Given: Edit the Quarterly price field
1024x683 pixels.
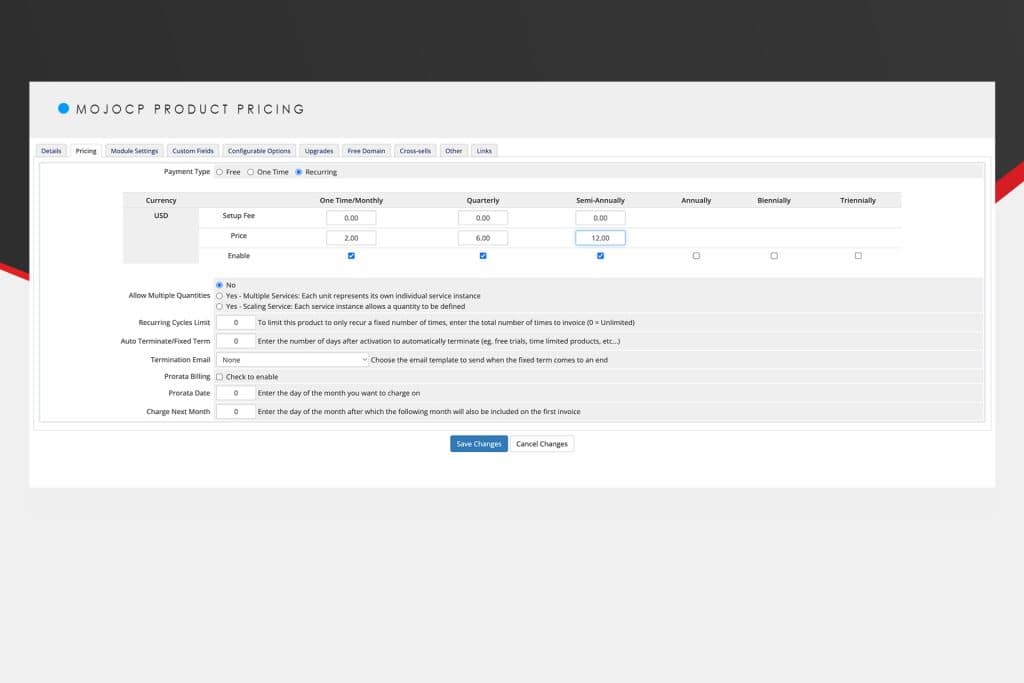Looking at the screenshot, I should click(x=483, y=238).
